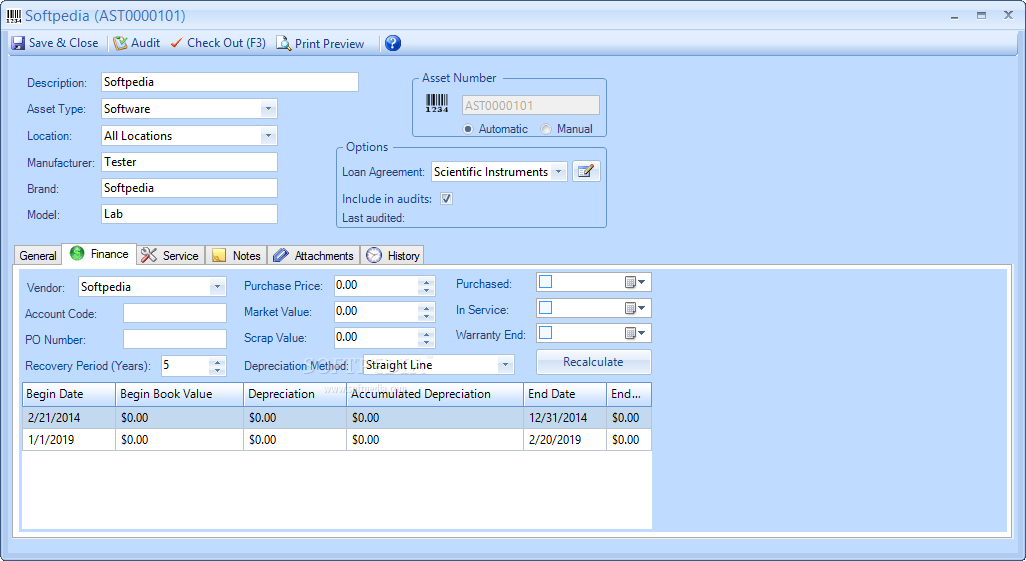This screenshot has width=1026, height=561.
Task: Expand the Loan Agreement dropdown
Action: point(558,172)
